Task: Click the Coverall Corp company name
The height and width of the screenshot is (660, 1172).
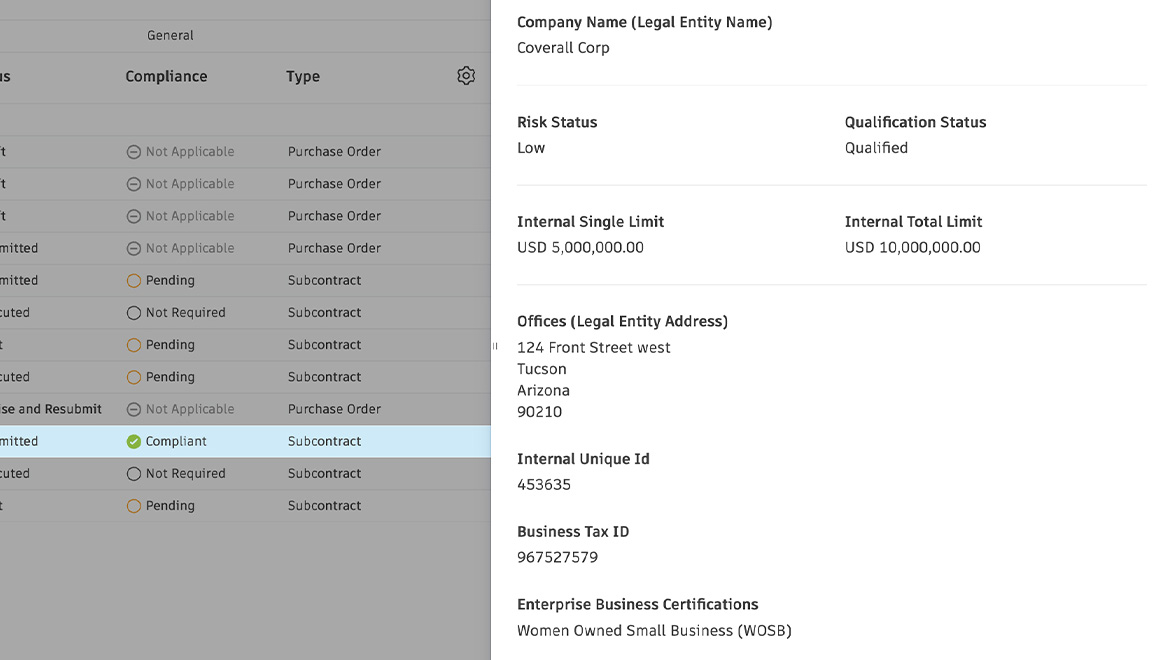Action: [x=563, y=48]
